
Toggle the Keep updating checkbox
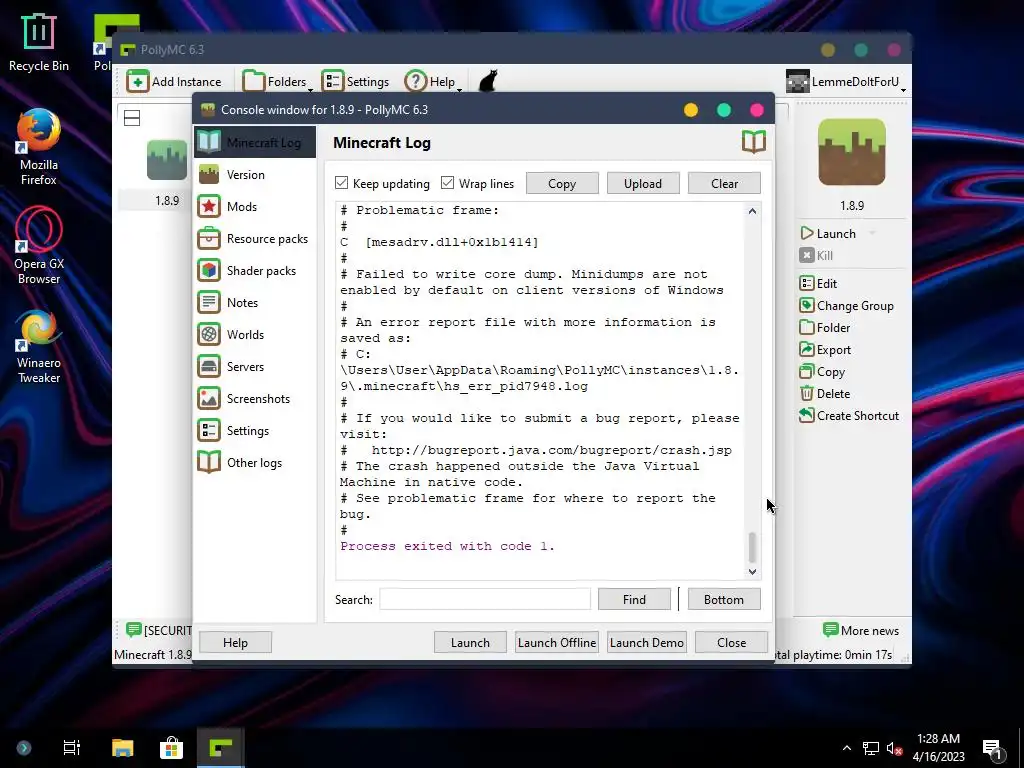tap(342, 183)
